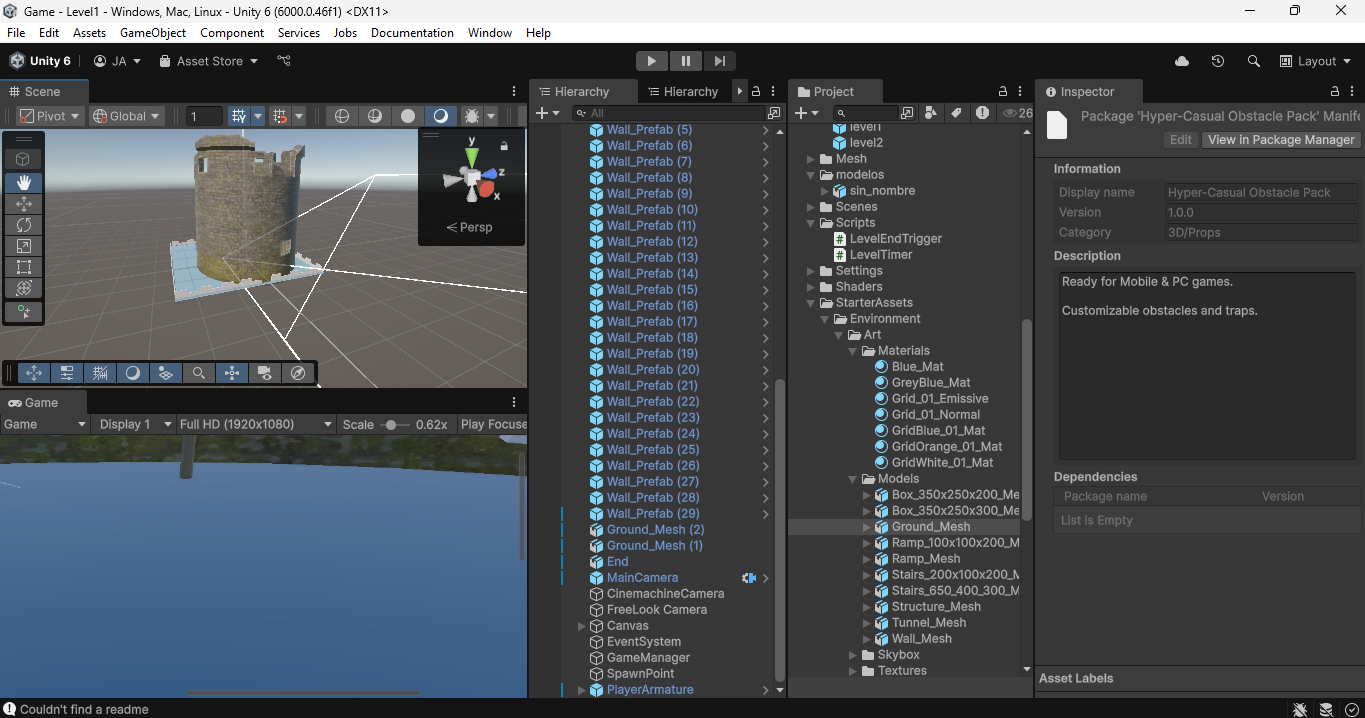Toggle hidden packages visibility eye icon
Viewport: 1365px width, 718px height.
tap(1017, 113)
